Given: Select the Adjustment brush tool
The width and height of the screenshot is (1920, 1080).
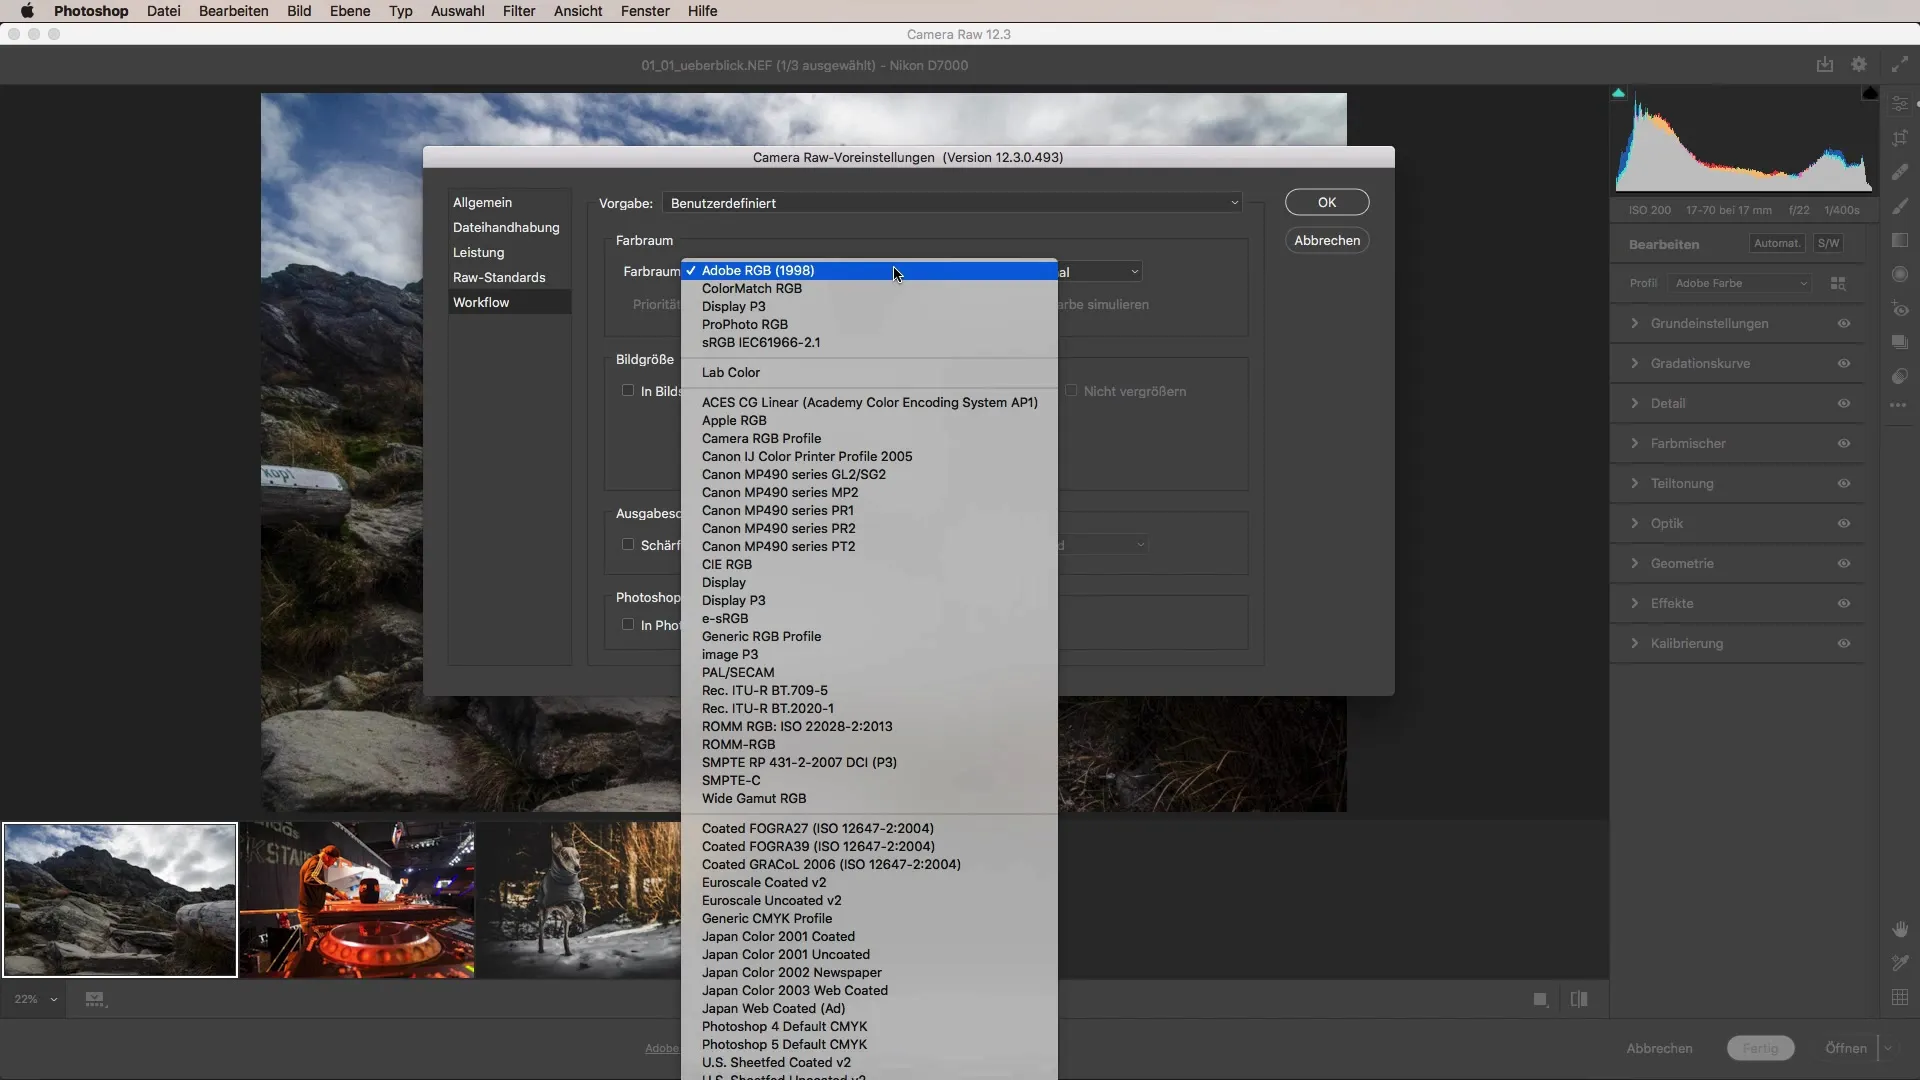Looking at the screenshot, I should [1900, 206].
